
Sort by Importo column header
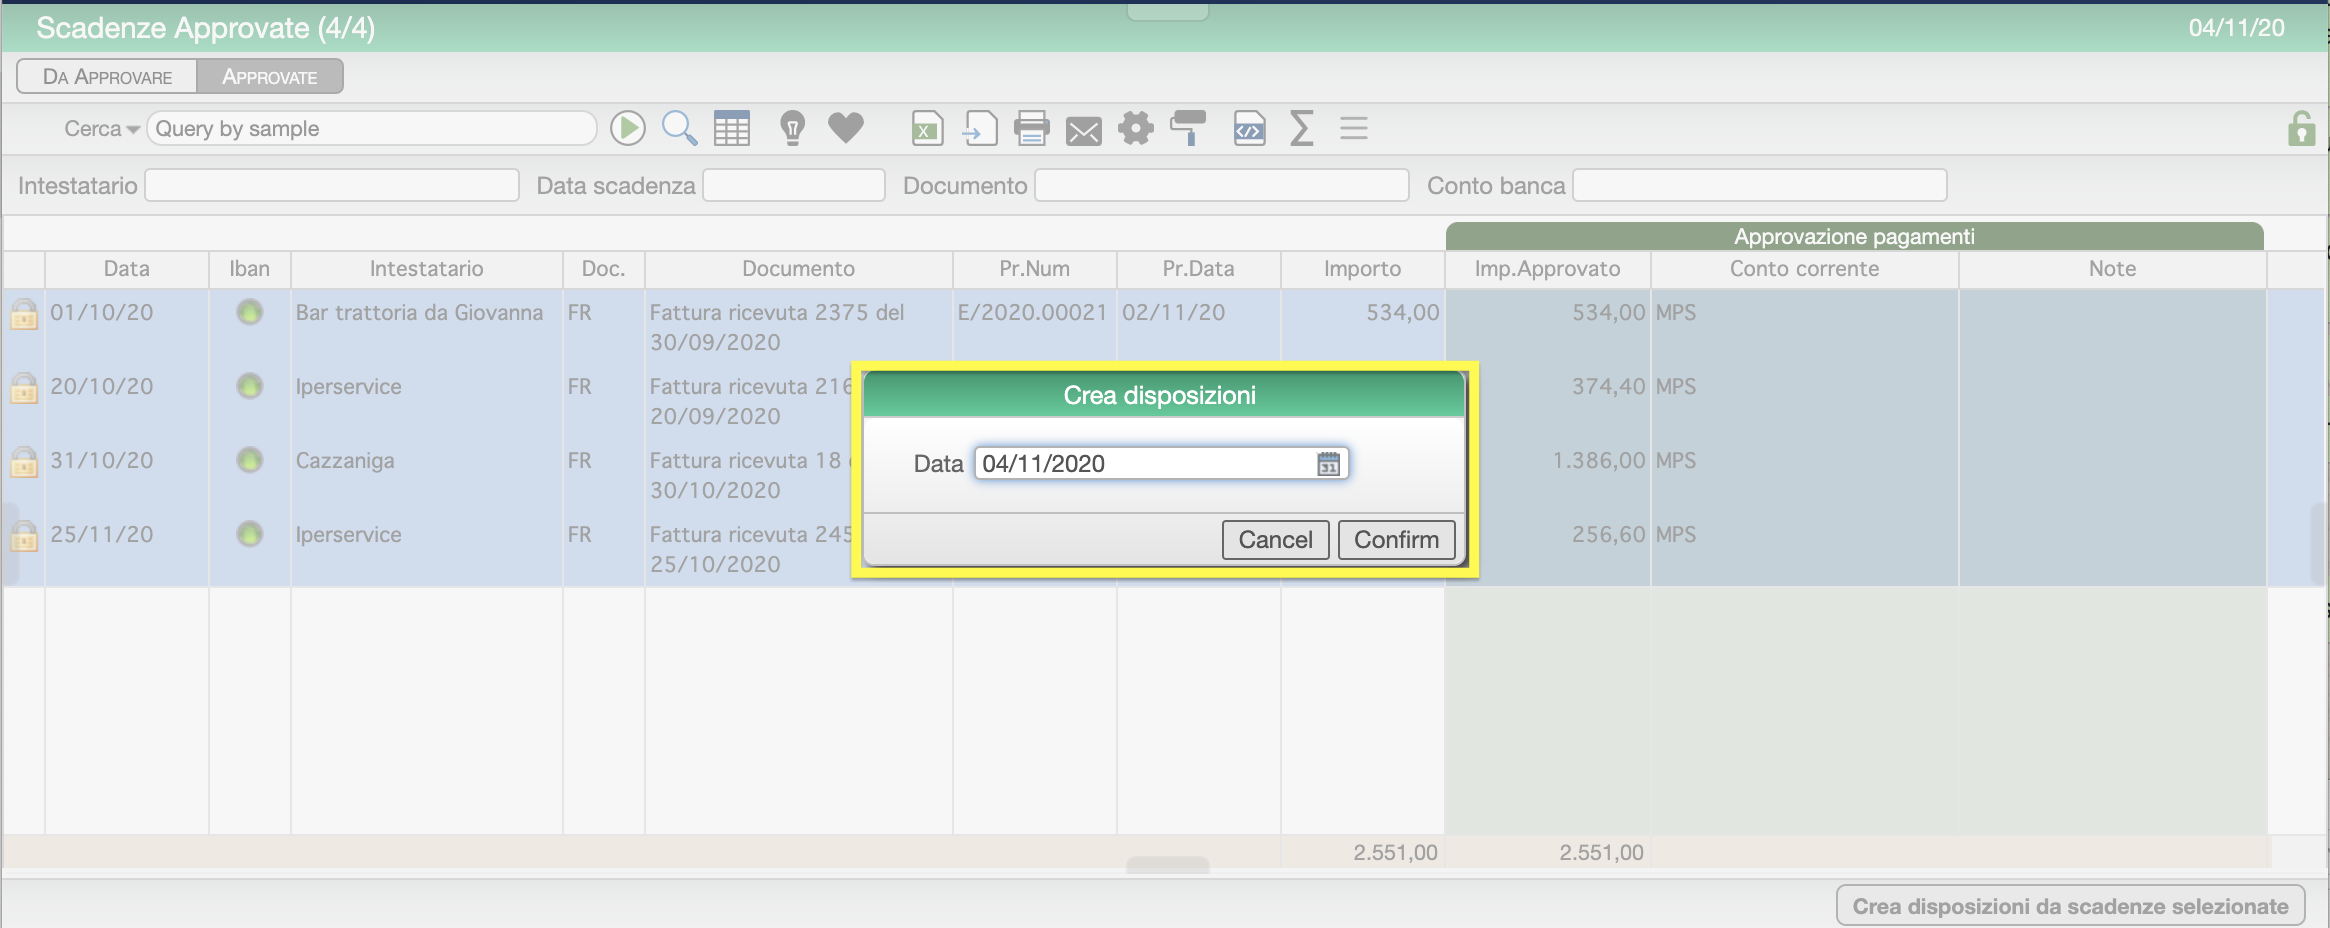1363,269
